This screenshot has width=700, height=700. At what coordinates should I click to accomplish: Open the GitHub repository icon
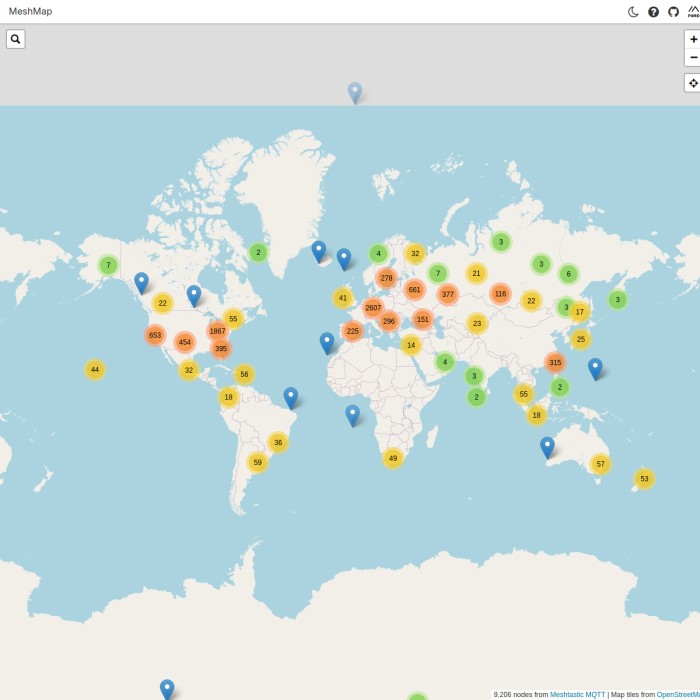pos(673,12)
